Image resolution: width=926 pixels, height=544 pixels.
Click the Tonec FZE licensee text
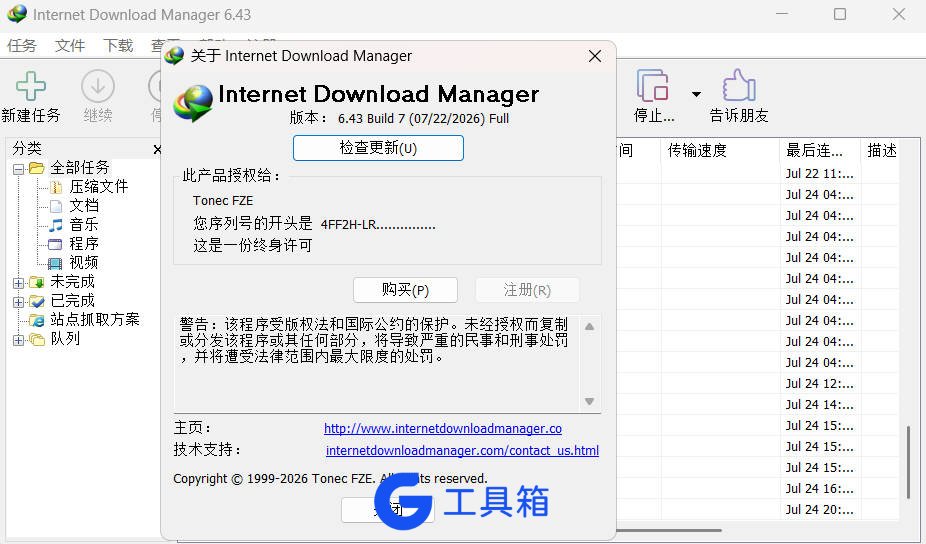click(x=223, y=201)
